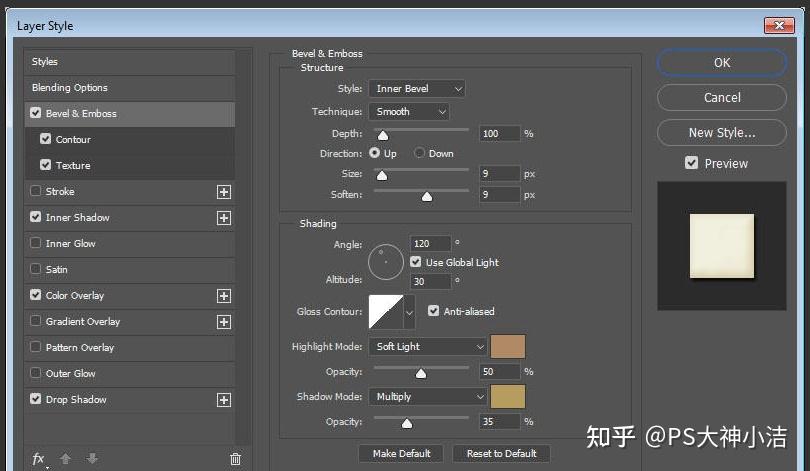The width and height of the screenshot is (810, 471).
Task: Select the Up direction radio button
Action: pos(375,153)
